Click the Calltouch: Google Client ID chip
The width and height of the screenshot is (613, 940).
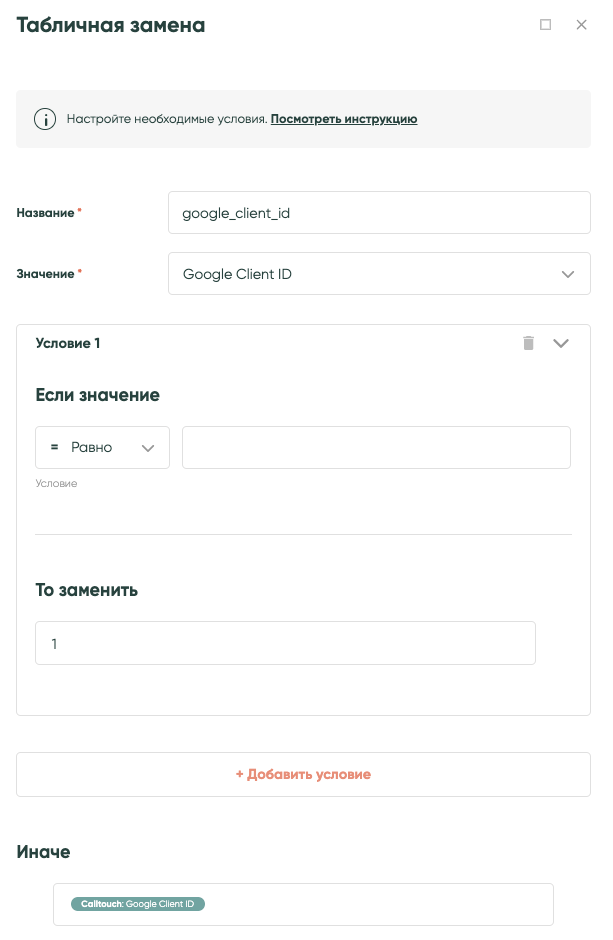click(138, 903)
